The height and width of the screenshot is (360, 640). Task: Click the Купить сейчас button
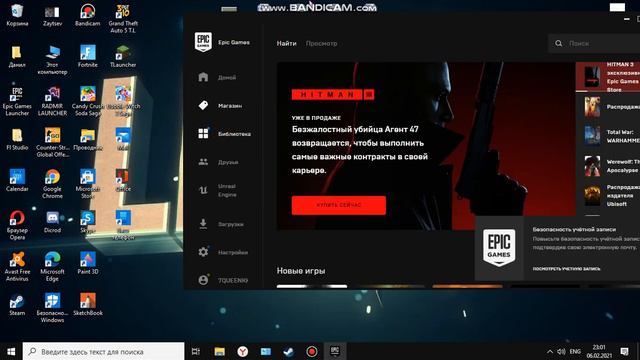[338, 205]
